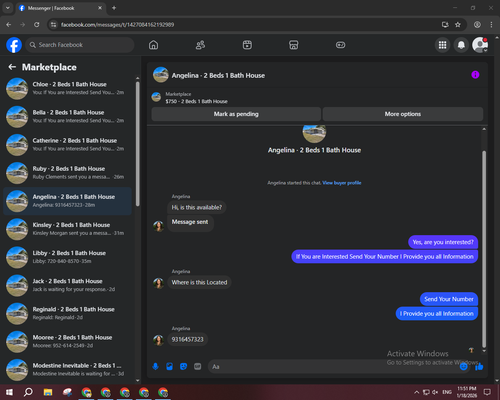
Task: Open Windows taskbar search
Action: tap(28, 392)
